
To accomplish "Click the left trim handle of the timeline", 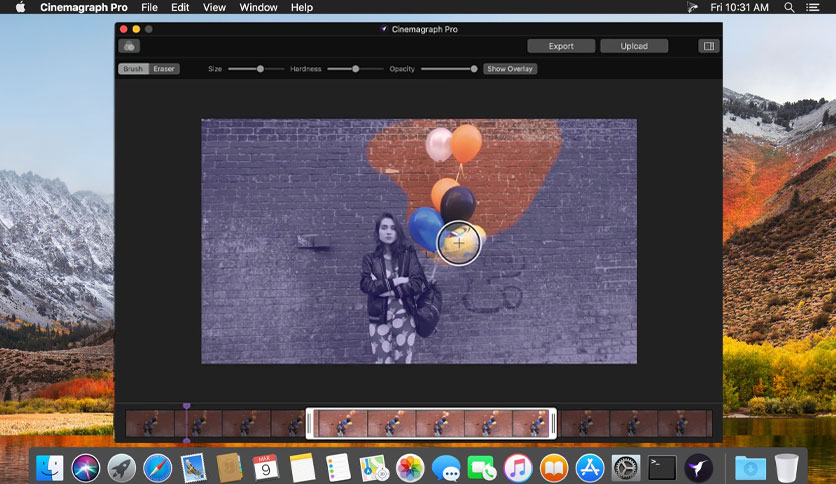I will (x=309, y=424).
